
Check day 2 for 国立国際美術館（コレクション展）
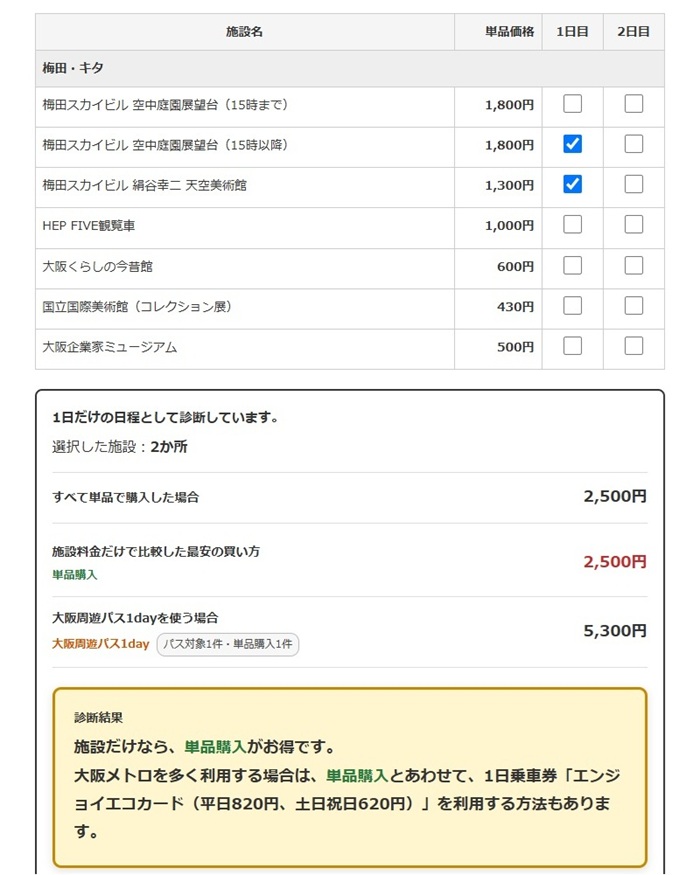click(x=634, y=306)
